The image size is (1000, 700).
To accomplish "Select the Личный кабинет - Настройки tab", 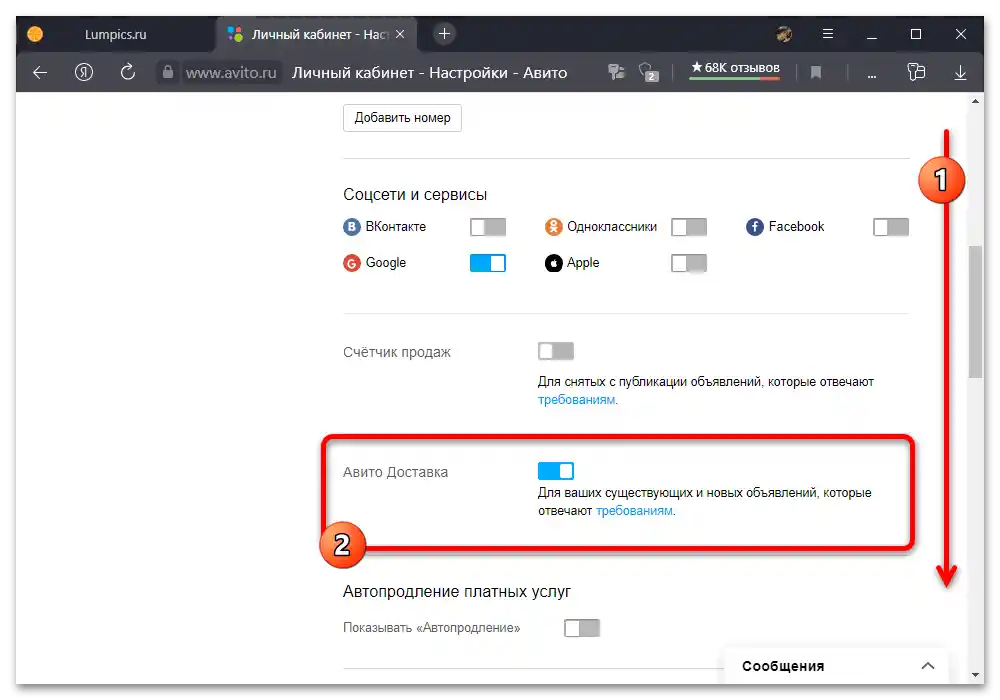I will click(317, 34).
